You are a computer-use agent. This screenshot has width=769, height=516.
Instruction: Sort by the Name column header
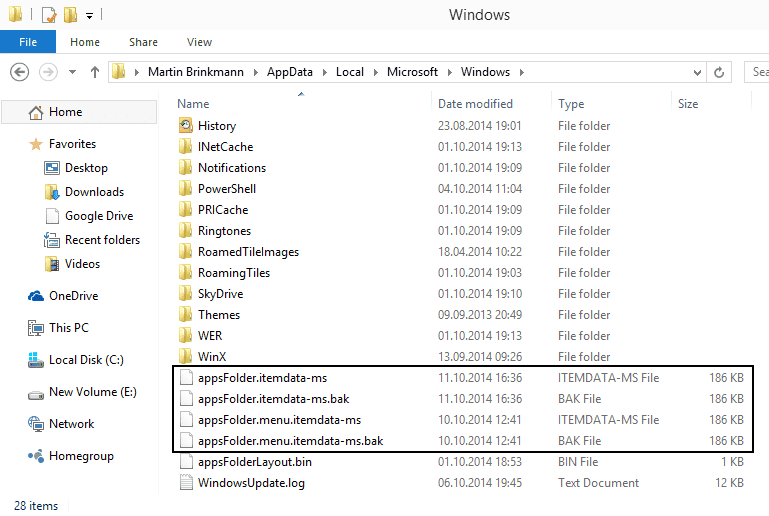193,104
